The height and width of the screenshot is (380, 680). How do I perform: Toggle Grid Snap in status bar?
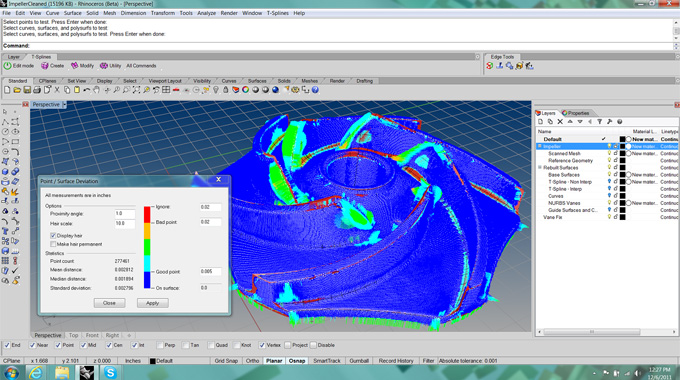click(226, 361)
